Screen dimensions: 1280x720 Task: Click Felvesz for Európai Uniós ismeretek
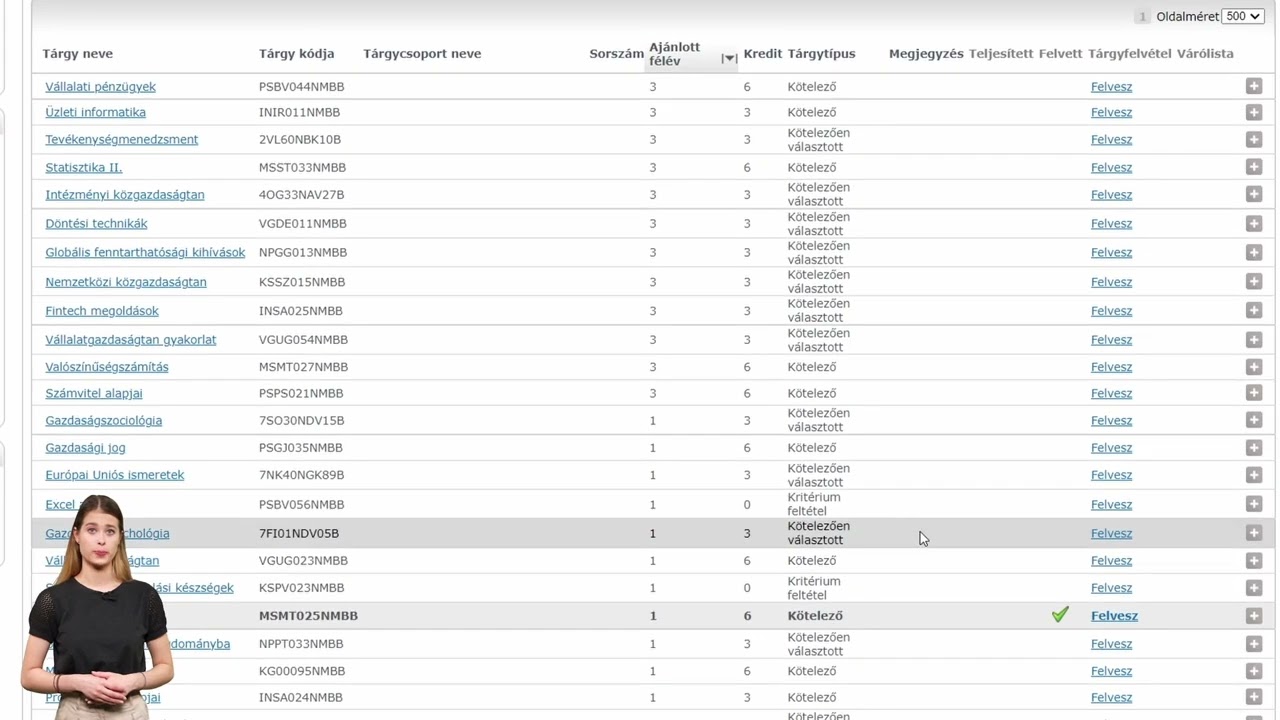click(1111, 474)
